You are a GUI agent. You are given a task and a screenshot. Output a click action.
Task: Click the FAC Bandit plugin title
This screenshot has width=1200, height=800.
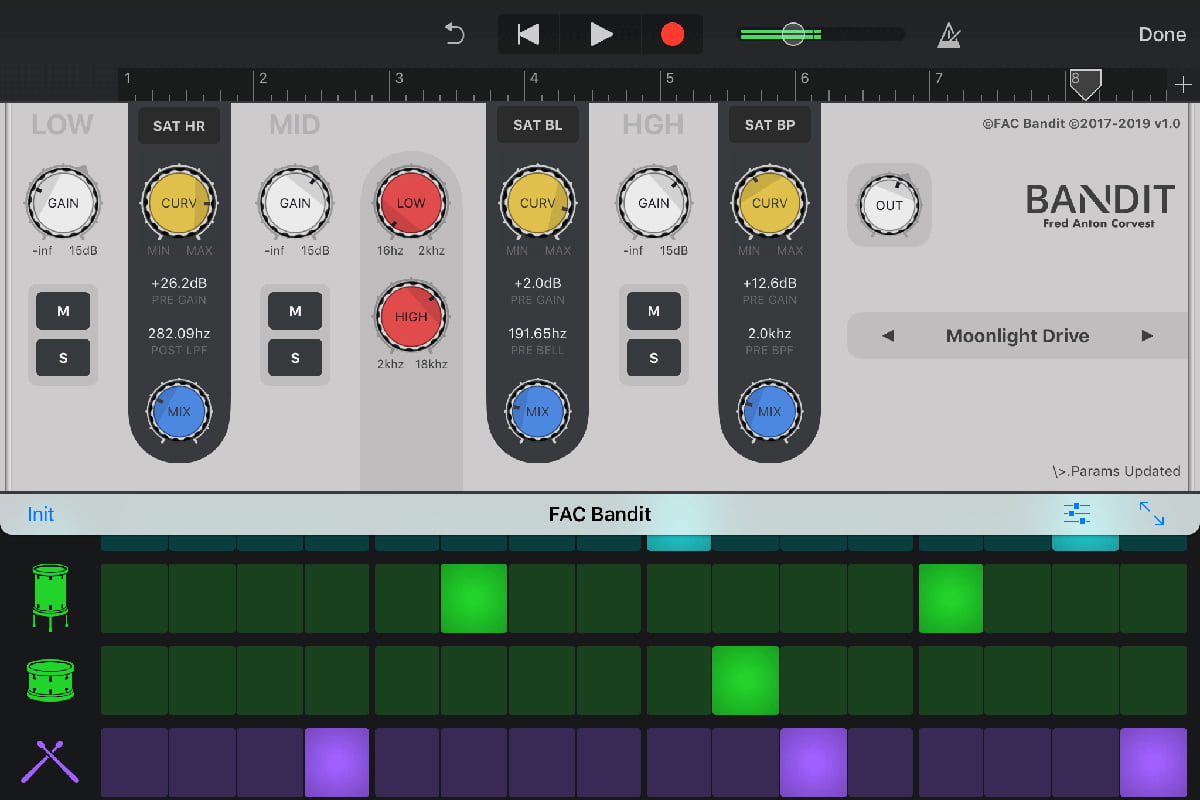click(x=600, y=514)
